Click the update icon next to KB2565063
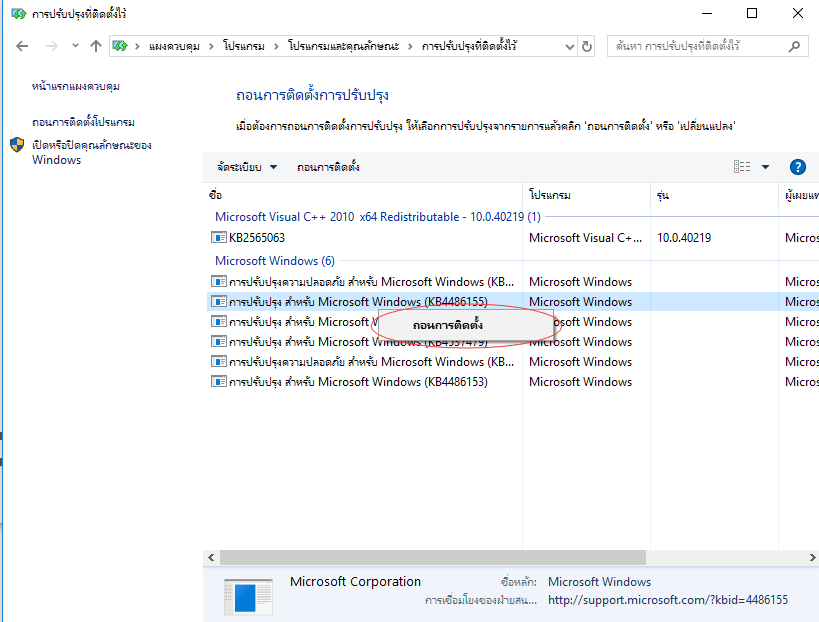The image size is (819, 622). (218, 237)
